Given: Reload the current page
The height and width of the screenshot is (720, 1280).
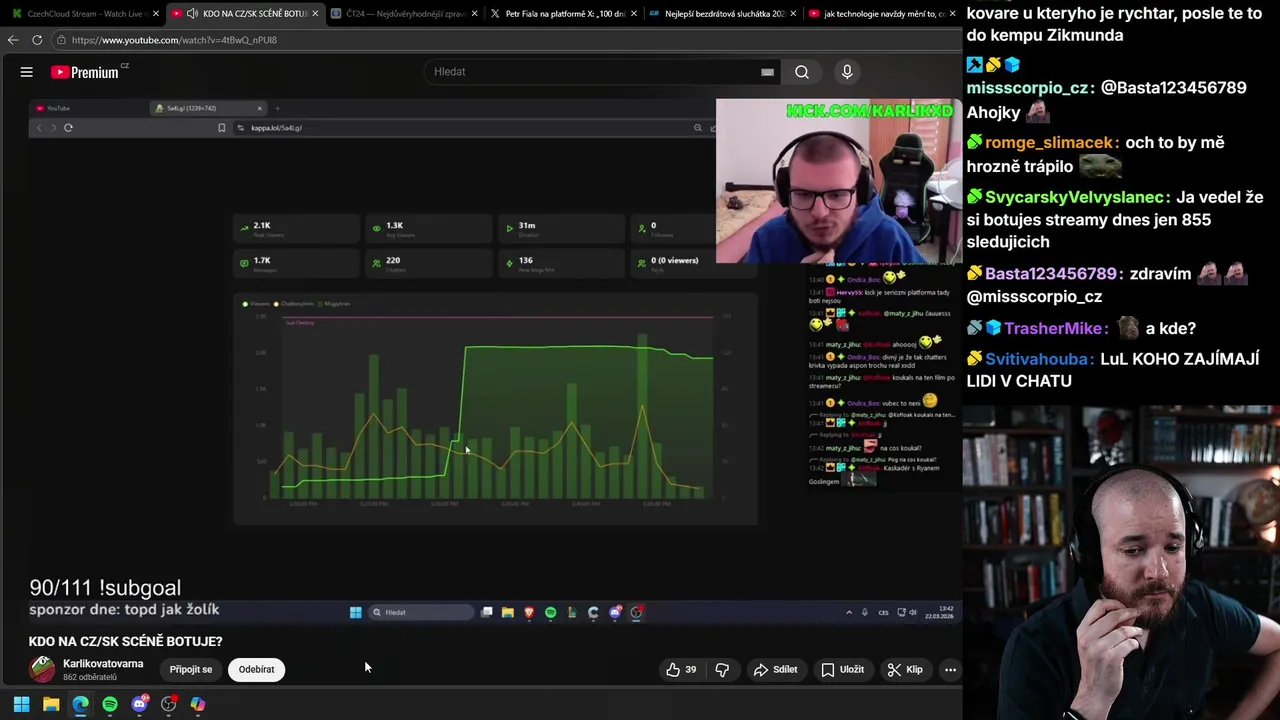Looking at the screenshot, I should [37, 40].
